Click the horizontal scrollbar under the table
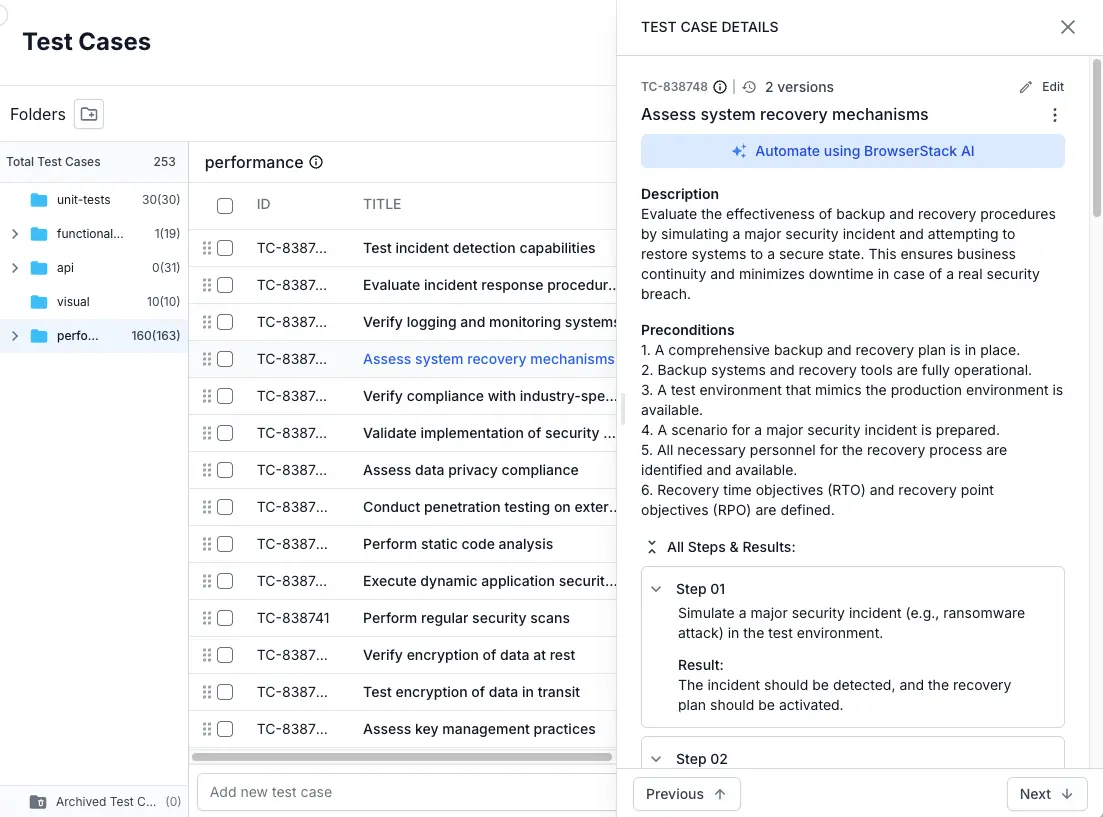 tap(401, 758)
